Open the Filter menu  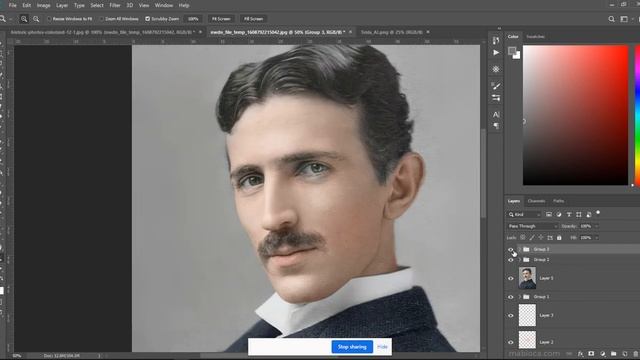[115, 5]
